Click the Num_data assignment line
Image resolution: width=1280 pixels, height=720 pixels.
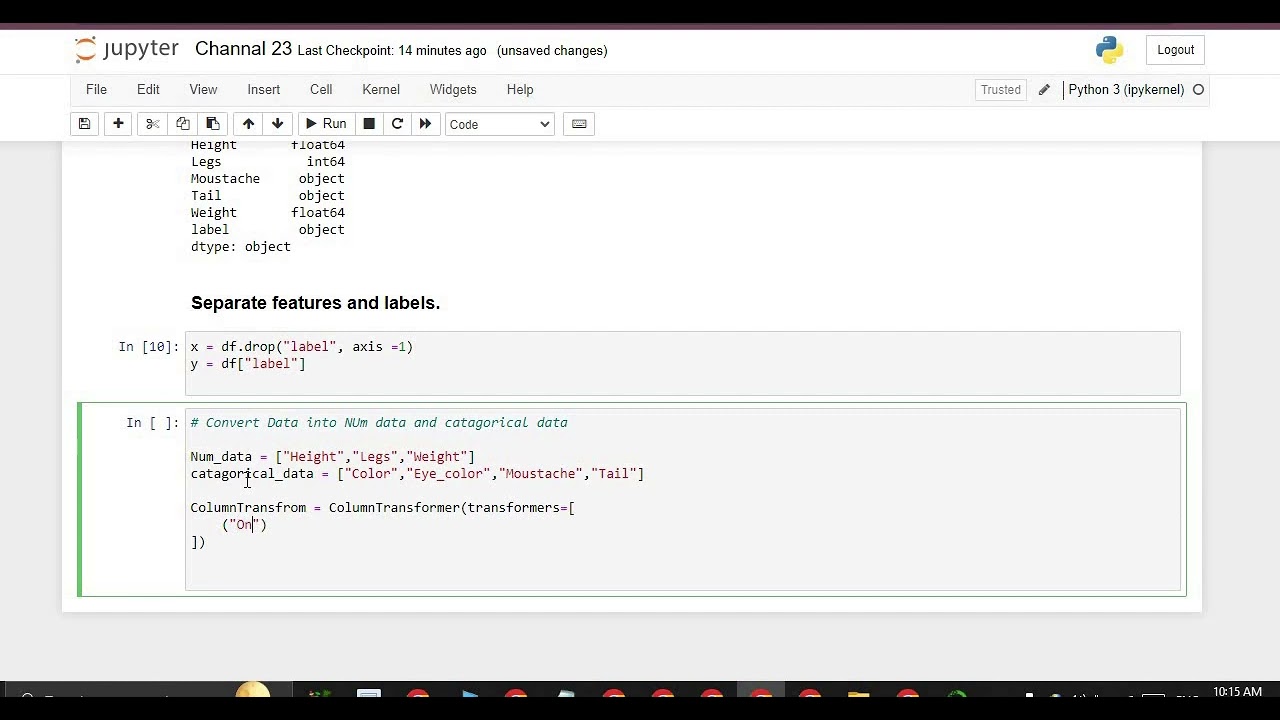click(x=333, y=457)
